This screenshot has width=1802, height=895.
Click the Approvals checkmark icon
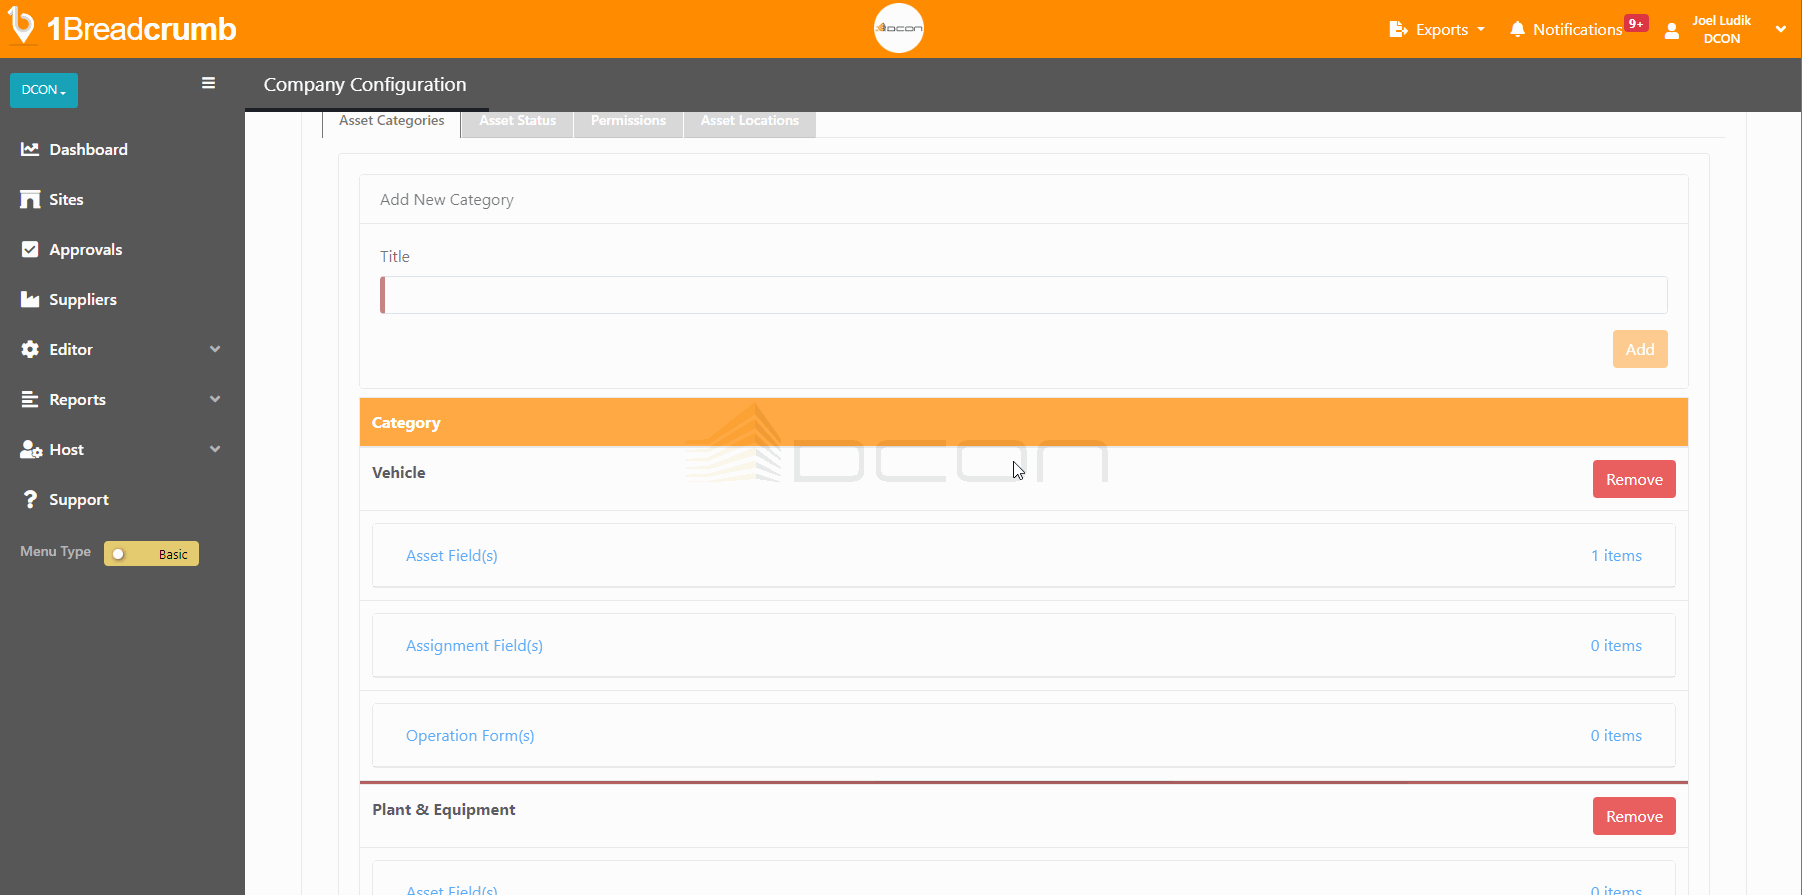(30, 249)
